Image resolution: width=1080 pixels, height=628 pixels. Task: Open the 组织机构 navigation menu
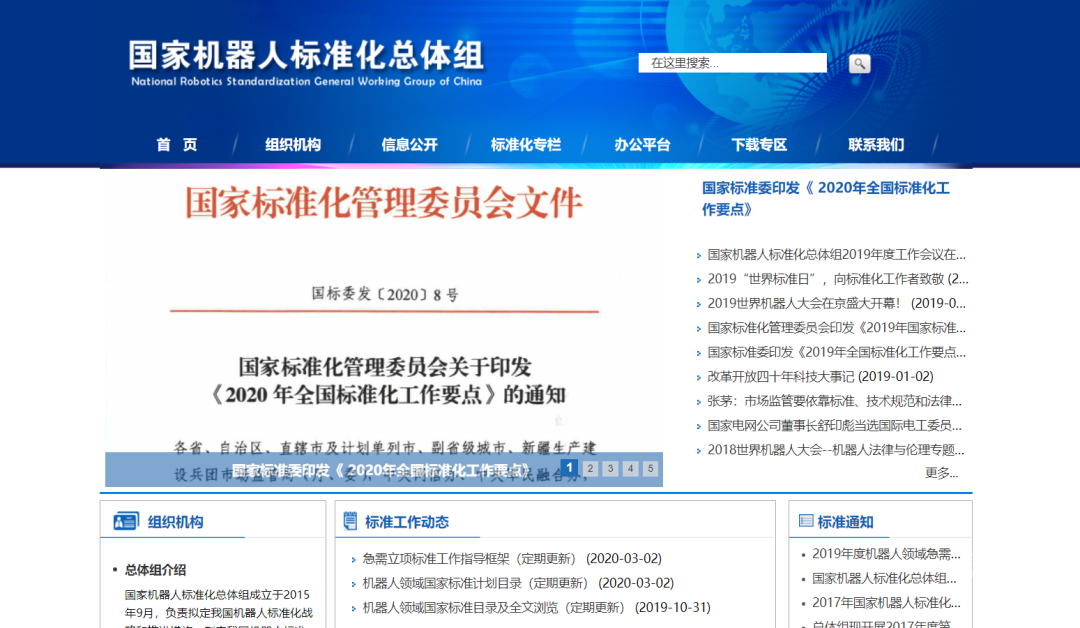pyautogui.click(x=293, y=145)
